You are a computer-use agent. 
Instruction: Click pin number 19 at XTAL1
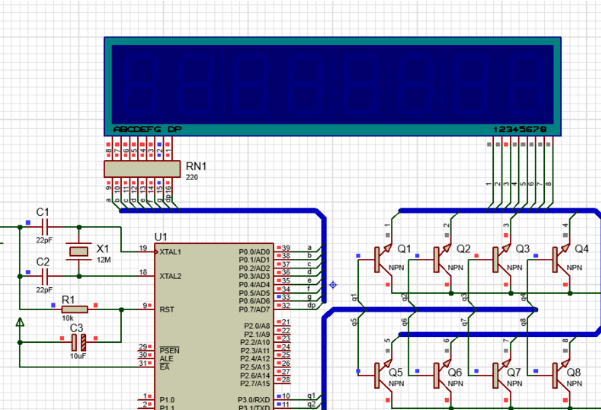point(143,248)
